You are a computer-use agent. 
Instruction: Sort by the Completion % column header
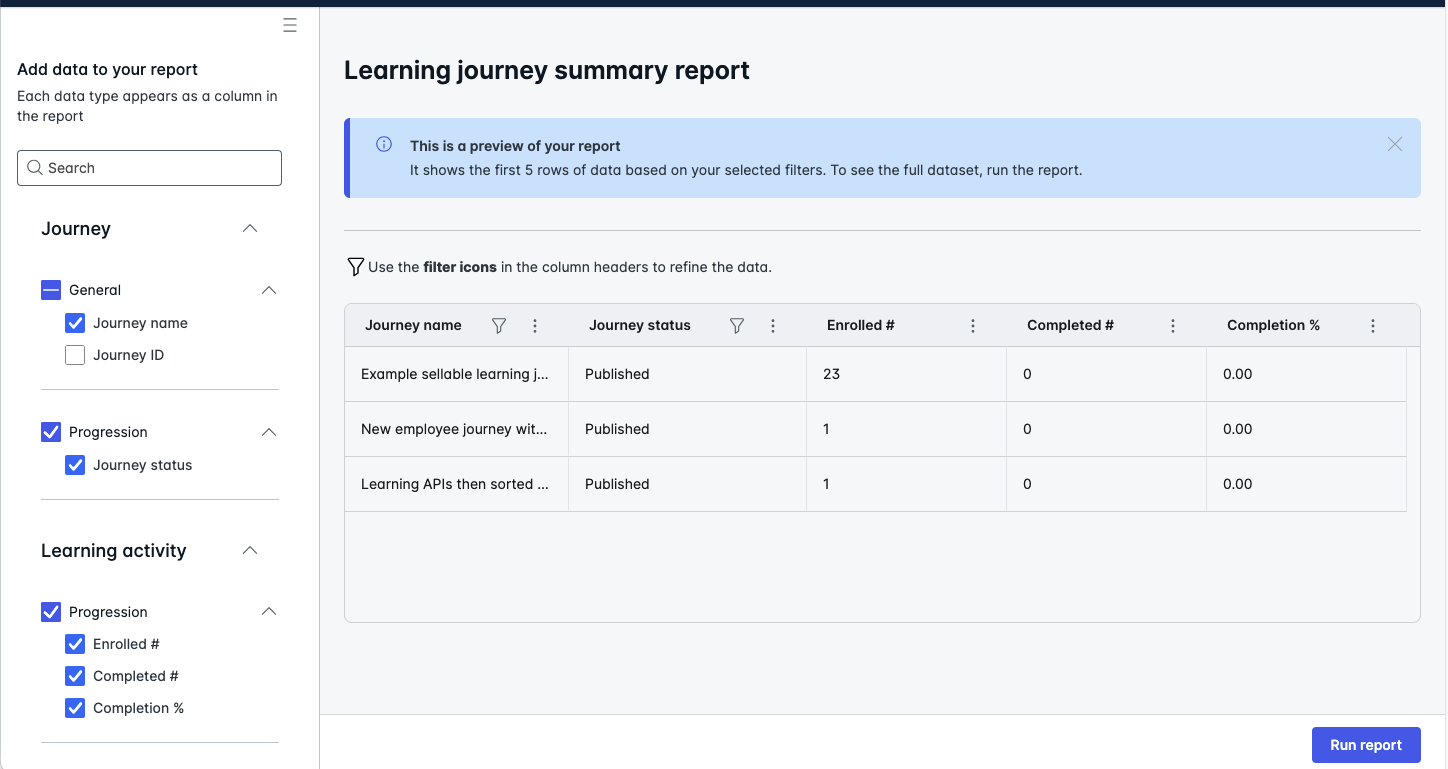point(1273,326)
